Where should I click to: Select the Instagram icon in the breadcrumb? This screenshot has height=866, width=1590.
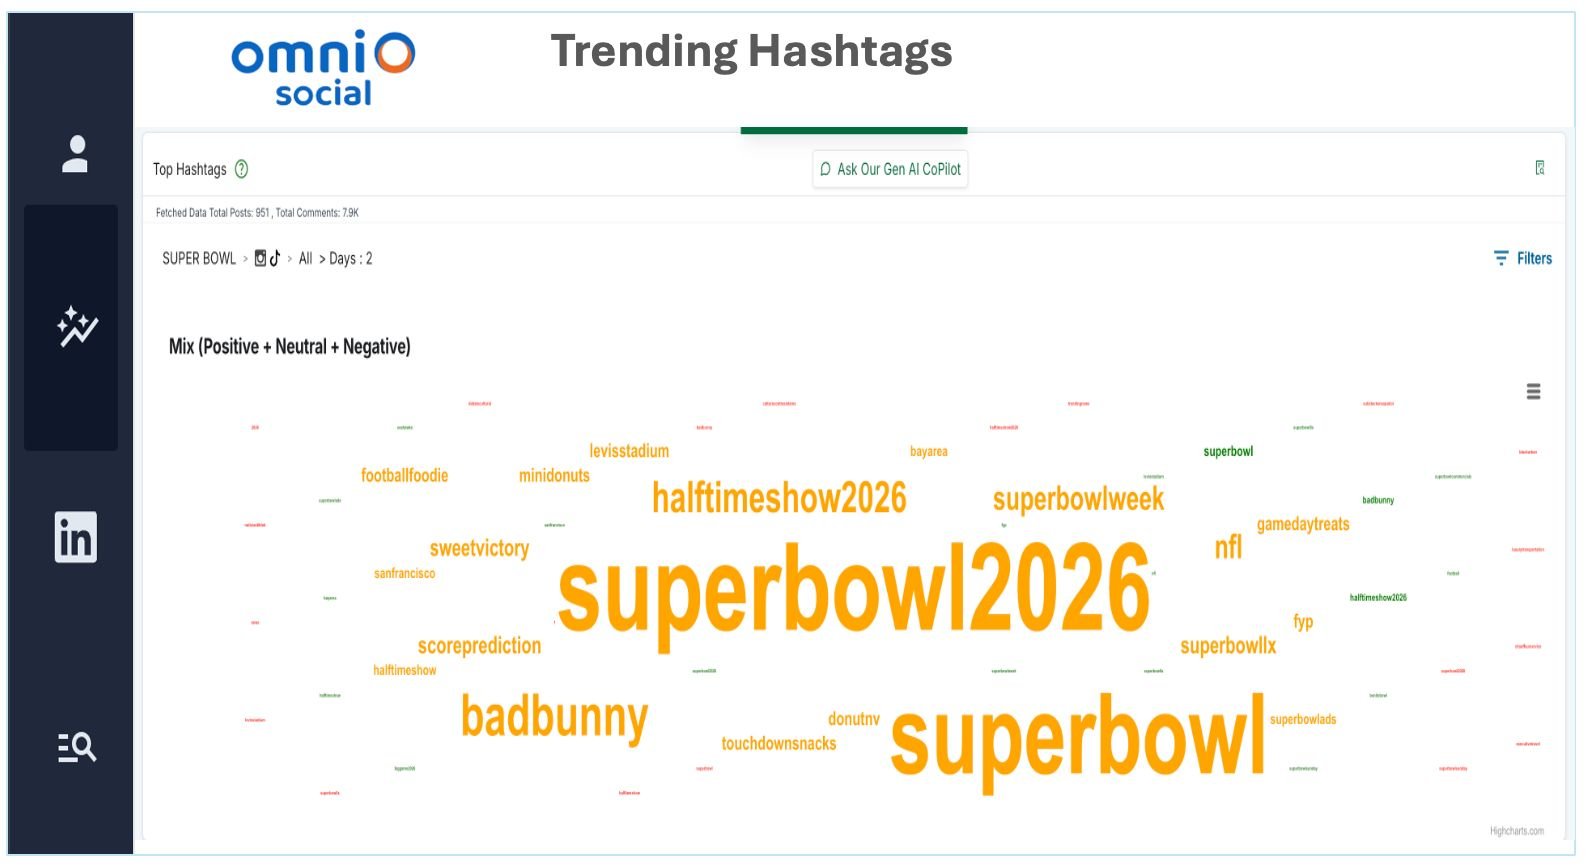tap(262, 258)
